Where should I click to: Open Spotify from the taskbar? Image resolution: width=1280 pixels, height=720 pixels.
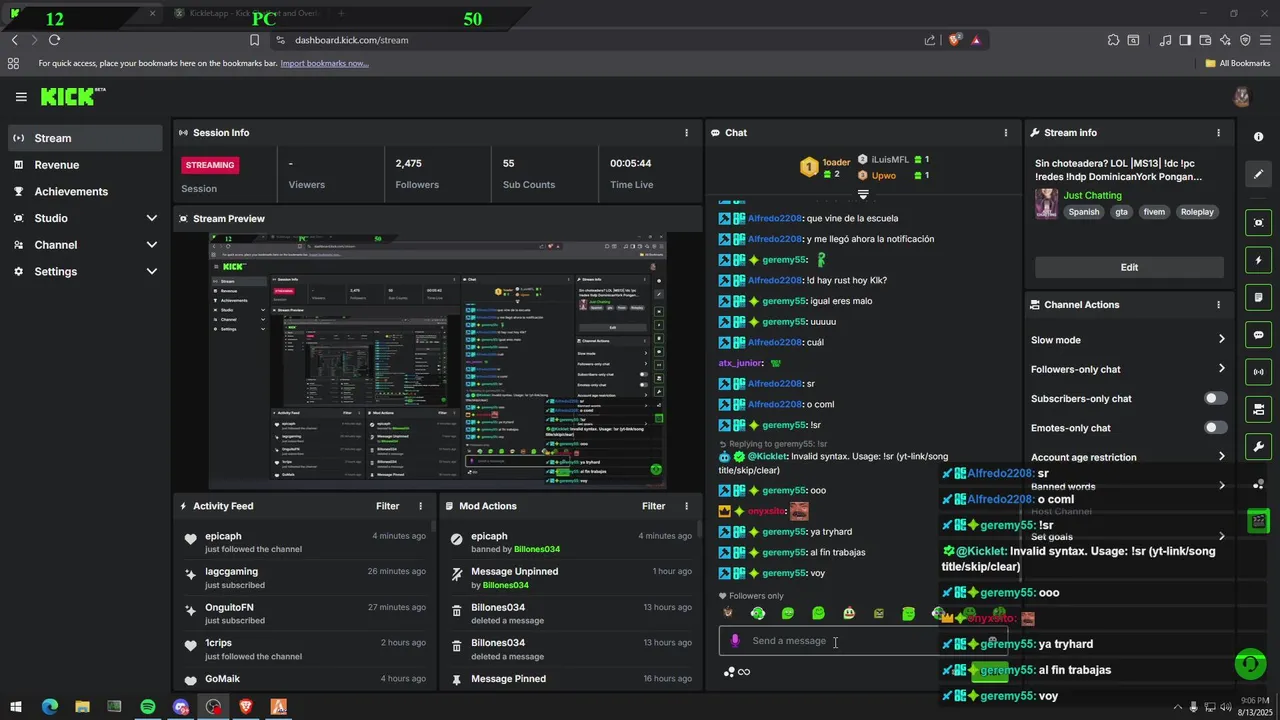[148, 707]
